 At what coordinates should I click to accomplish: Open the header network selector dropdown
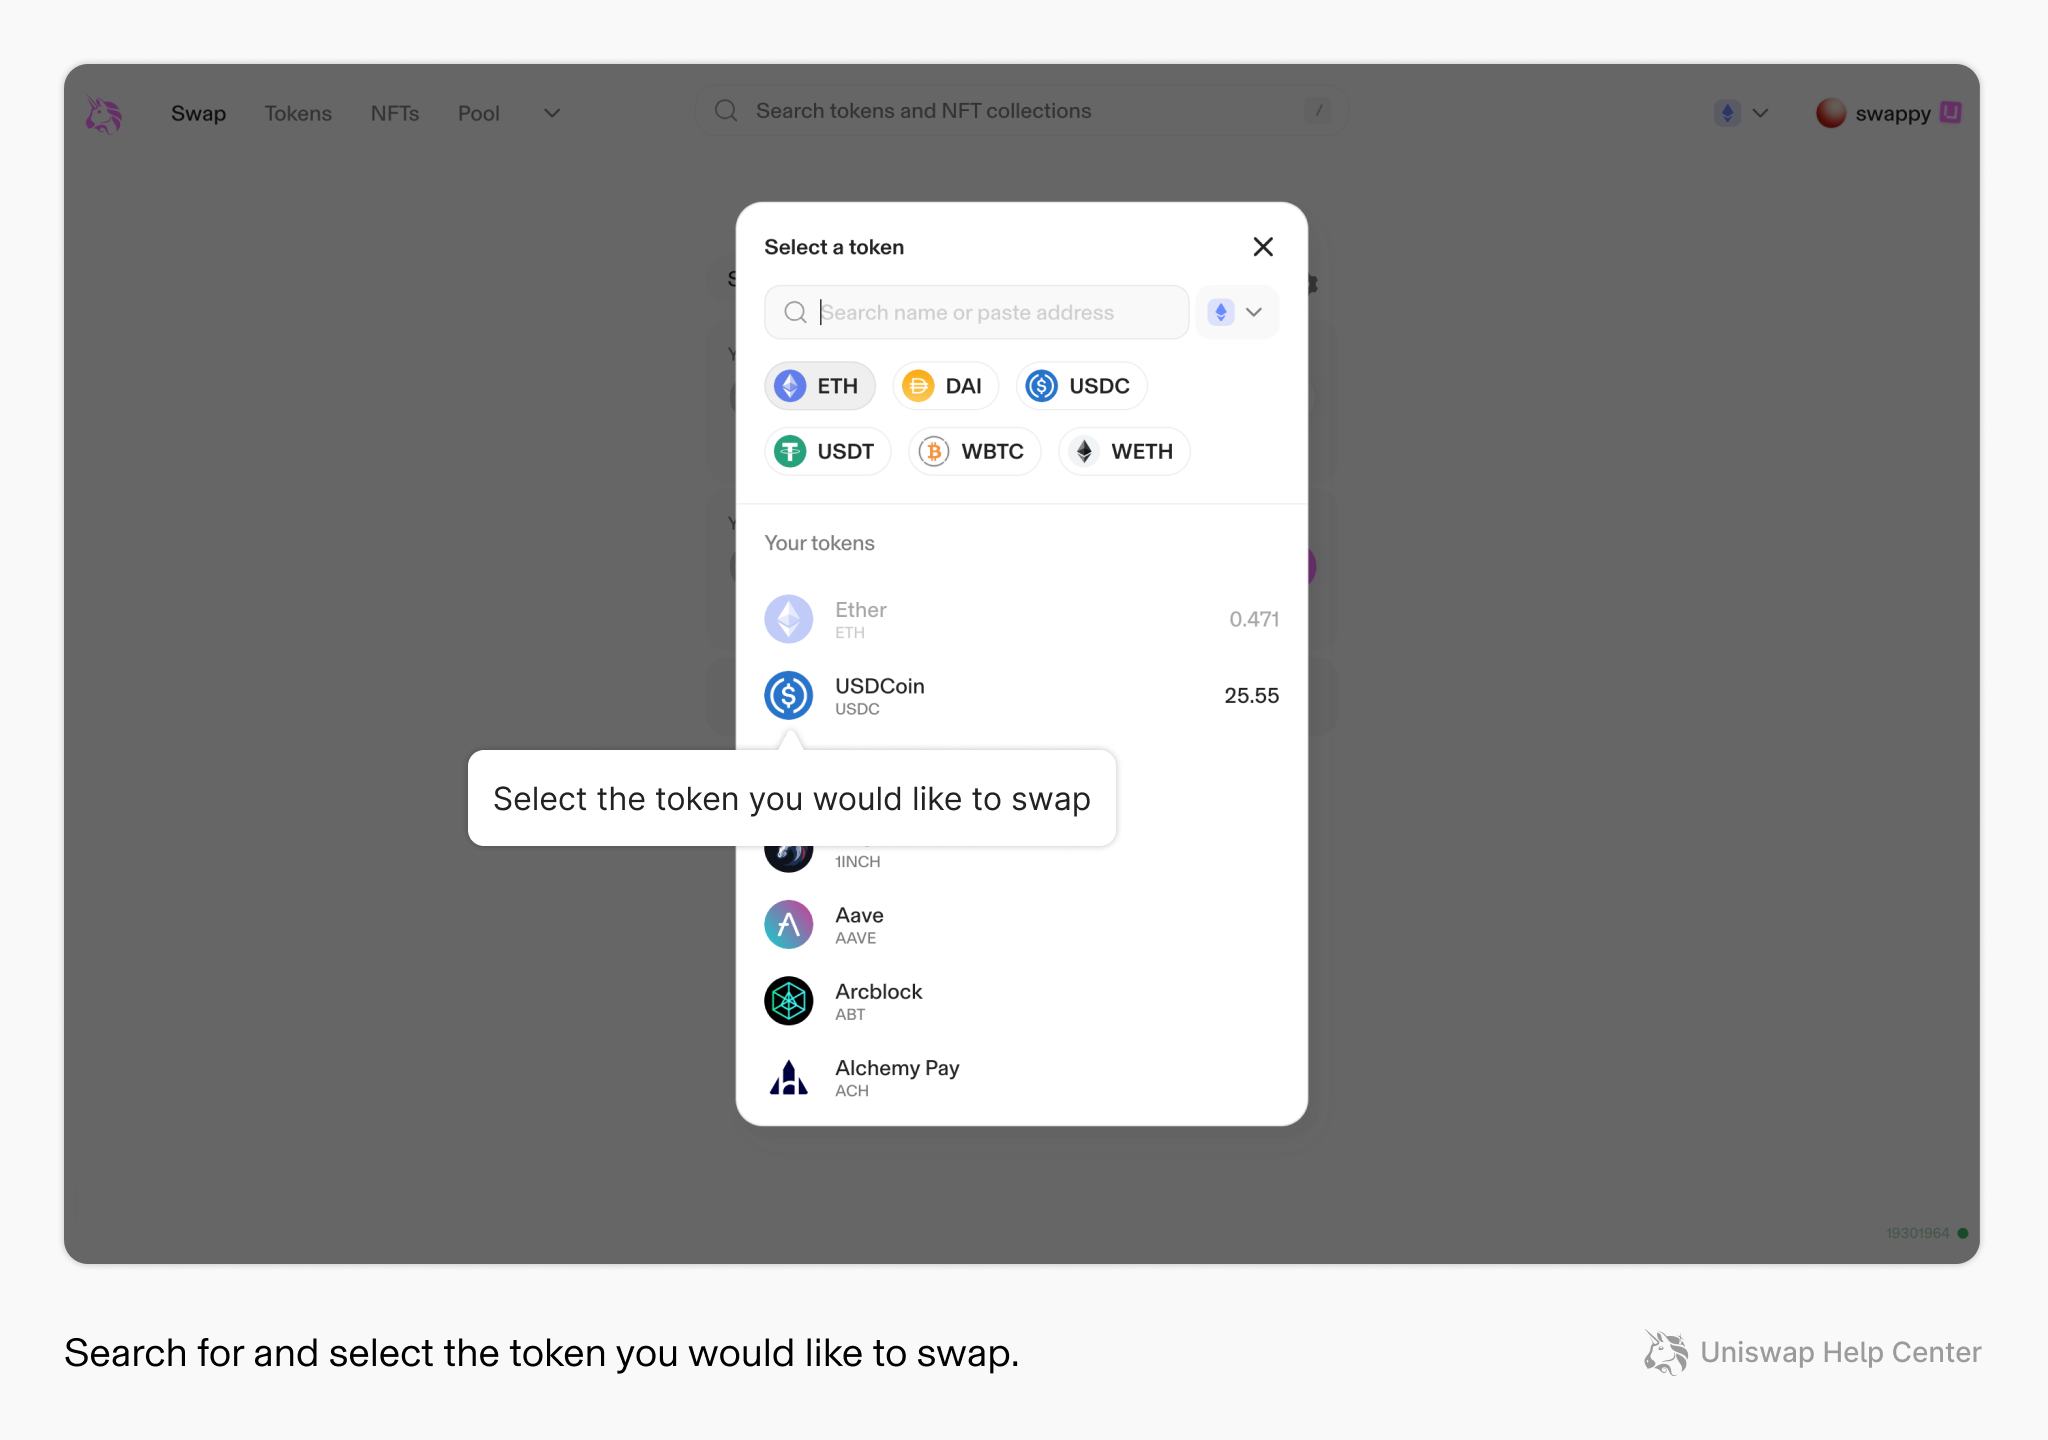pos(1741,113)
